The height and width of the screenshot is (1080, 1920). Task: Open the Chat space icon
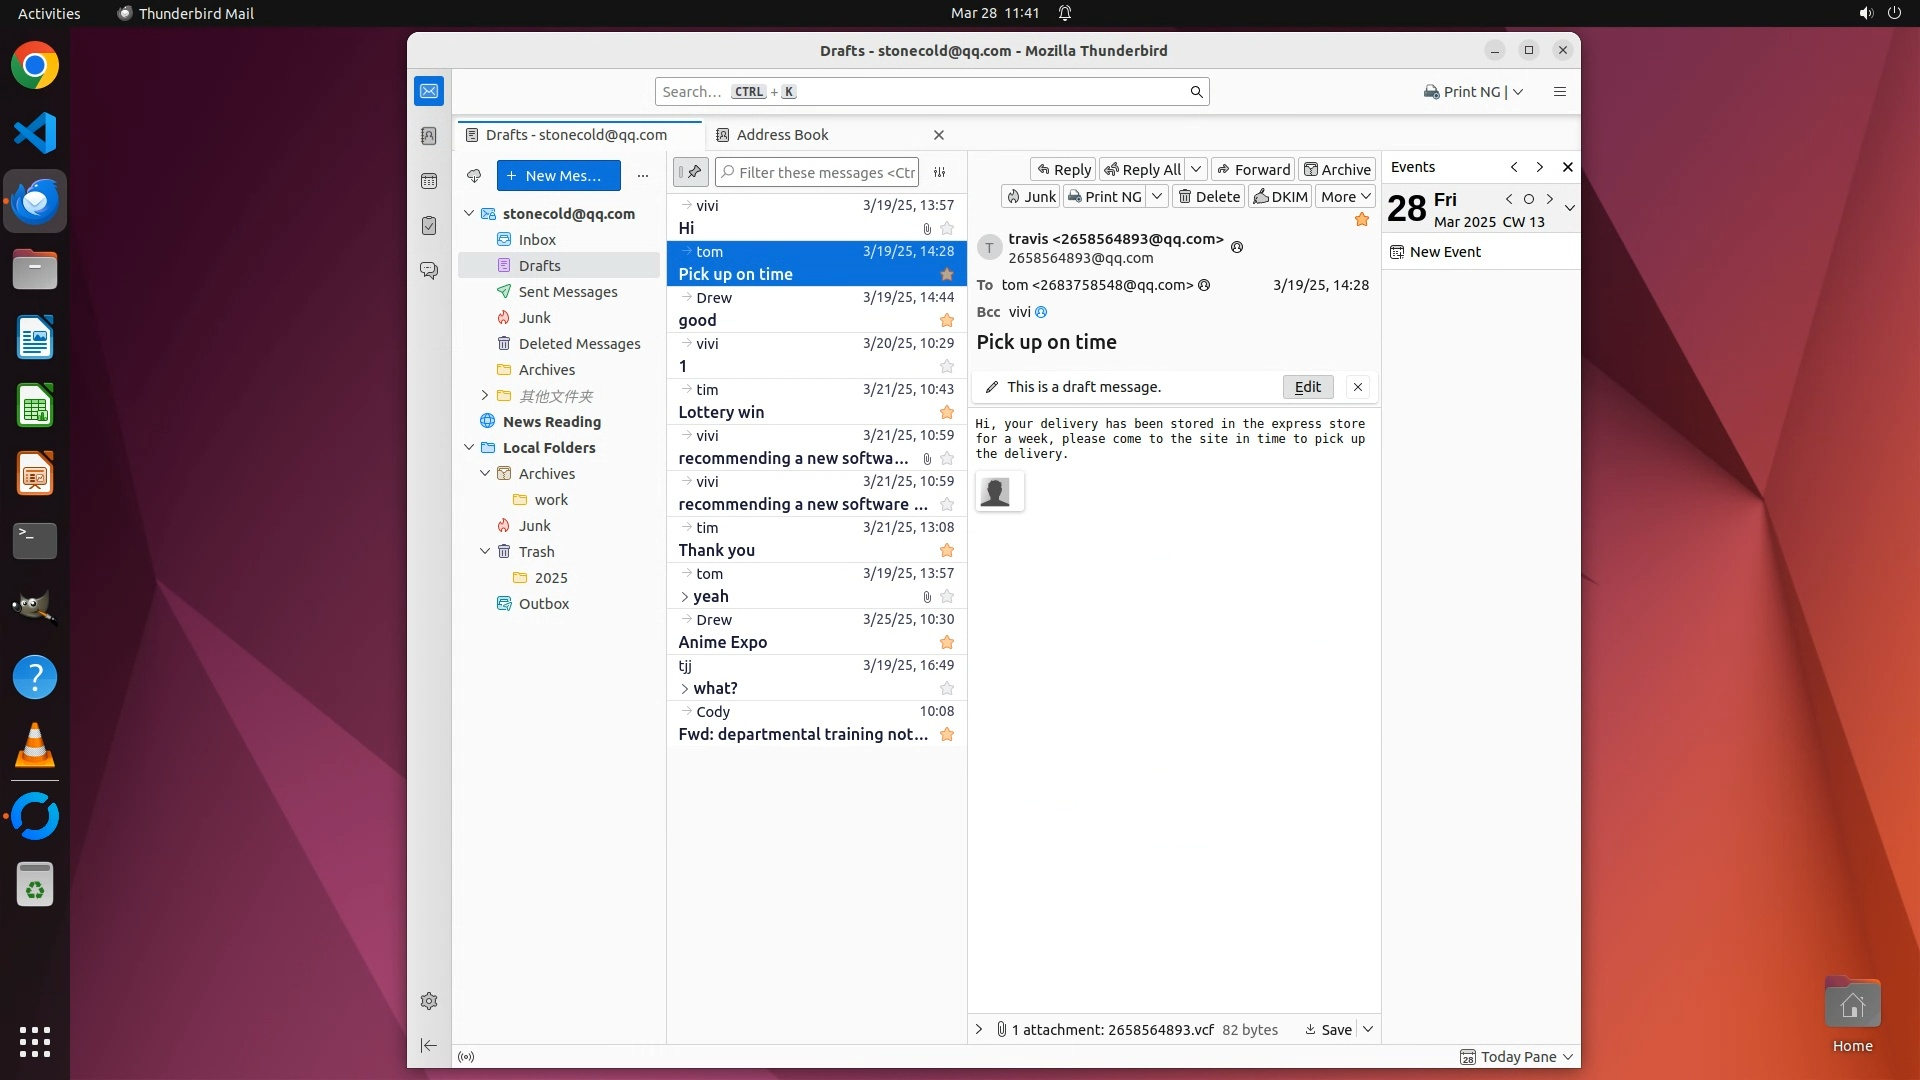tap(429, 271)
